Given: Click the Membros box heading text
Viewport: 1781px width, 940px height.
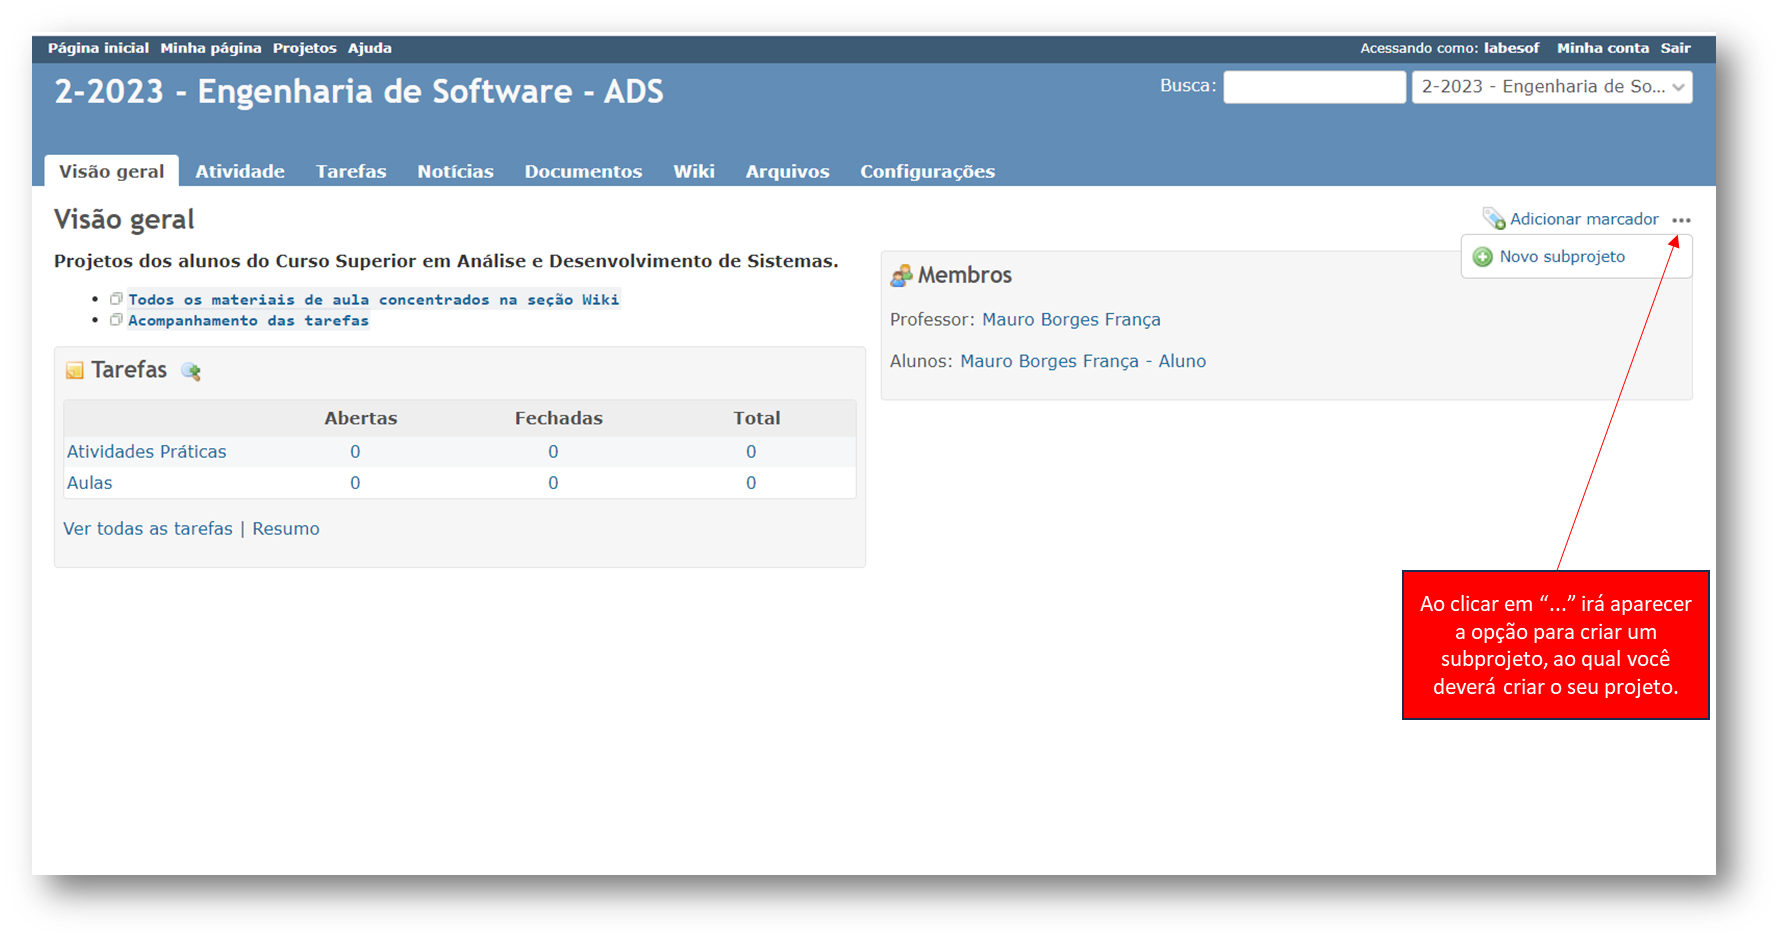Looking at the screenshot, I should point(965,275).
